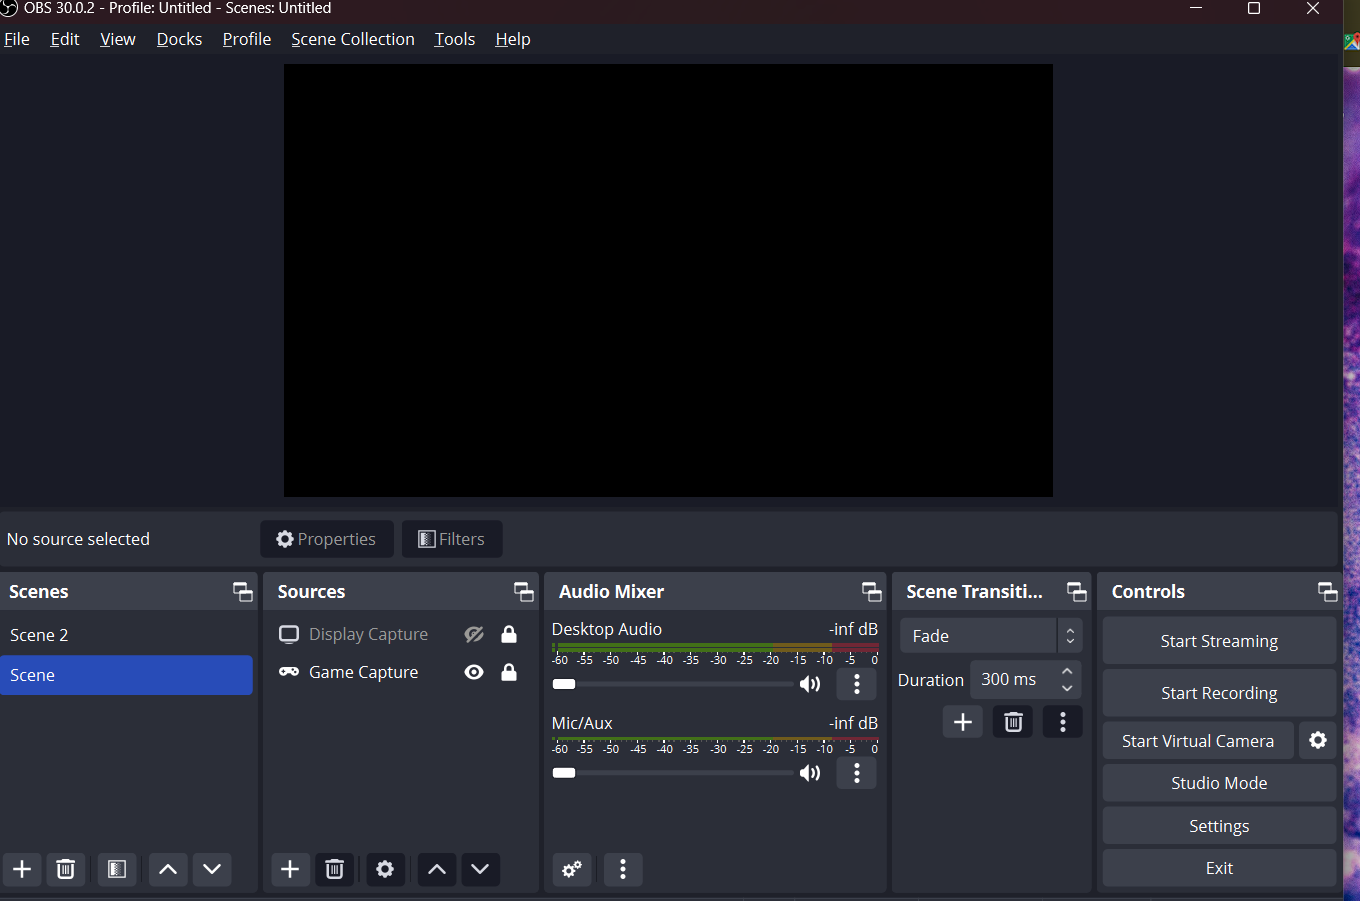Float the Audio Mixer dock panel
Image resolution: width=1360 pixels, height=901 pixels.
tap(872, 592)
